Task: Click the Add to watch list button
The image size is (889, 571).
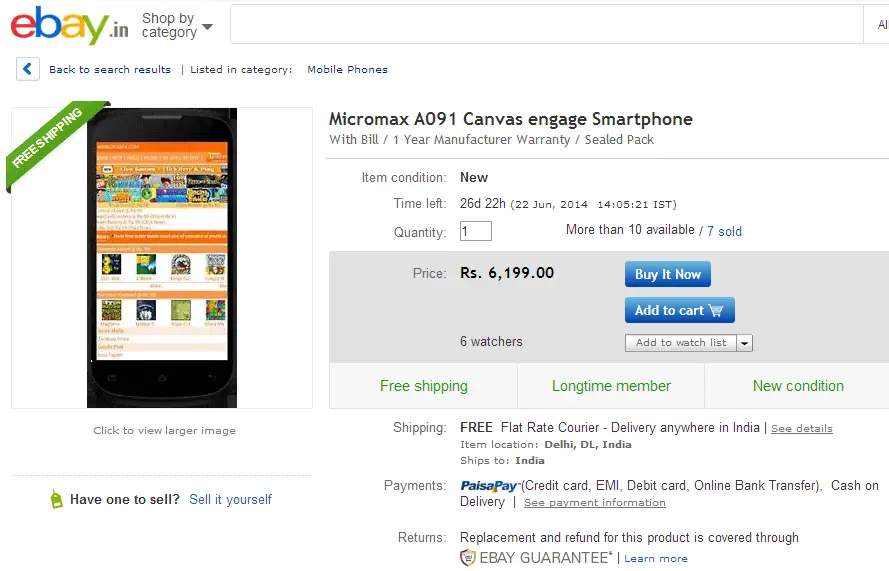Action: tap(680, 342)
